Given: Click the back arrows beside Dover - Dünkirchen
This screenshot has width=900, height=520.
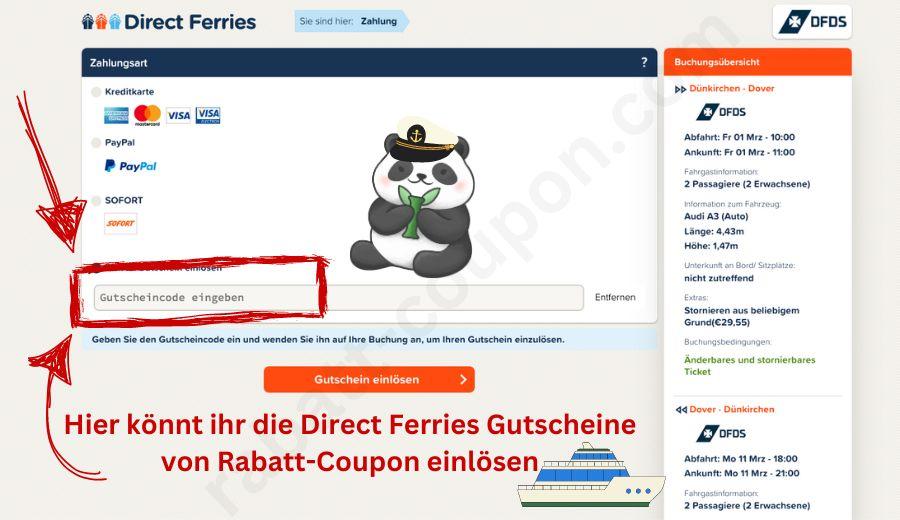Looking at the screenshot, I should (681, 410).
